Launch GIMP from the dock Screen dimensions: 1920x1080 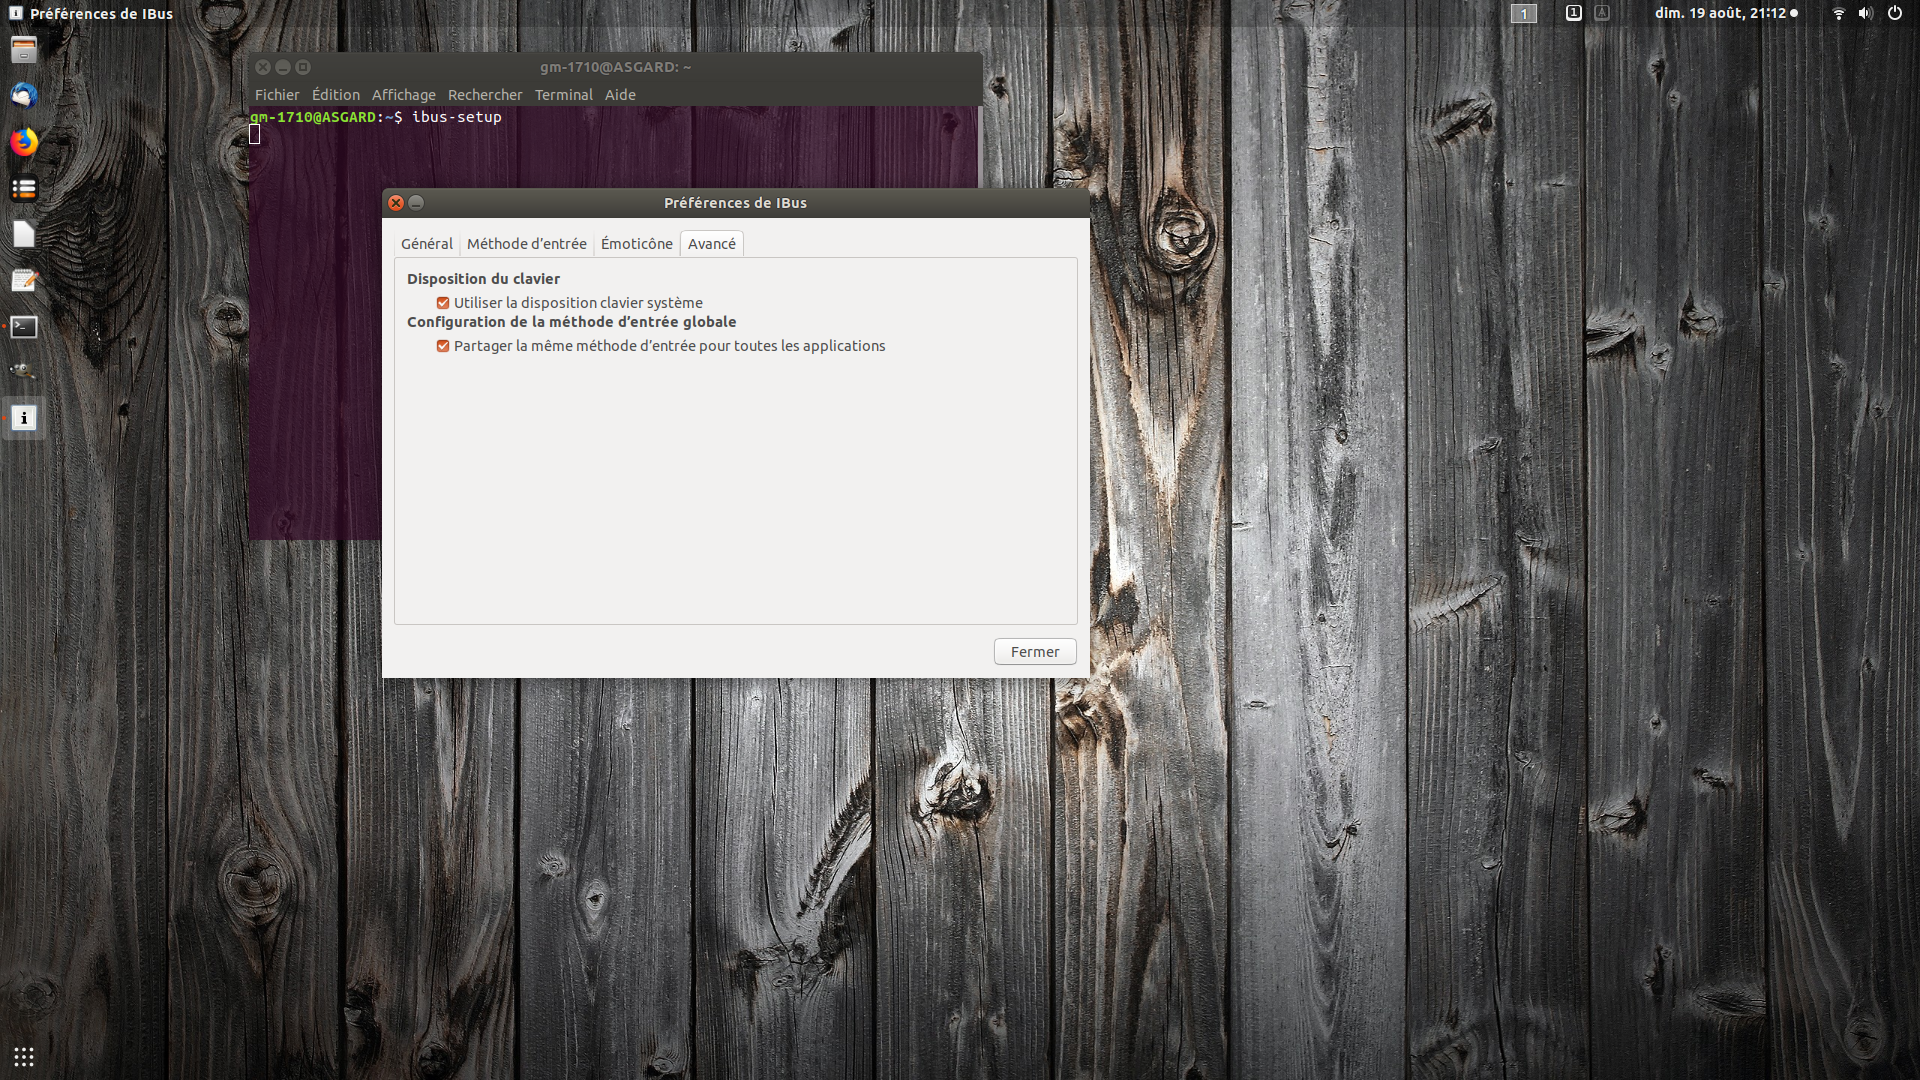point(24,372)
